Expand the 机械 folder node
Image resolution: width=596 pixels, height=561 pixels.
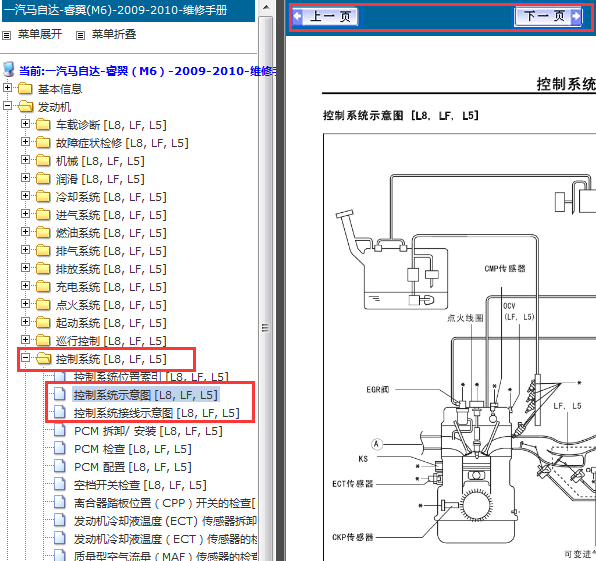click(x=25, y=160)
